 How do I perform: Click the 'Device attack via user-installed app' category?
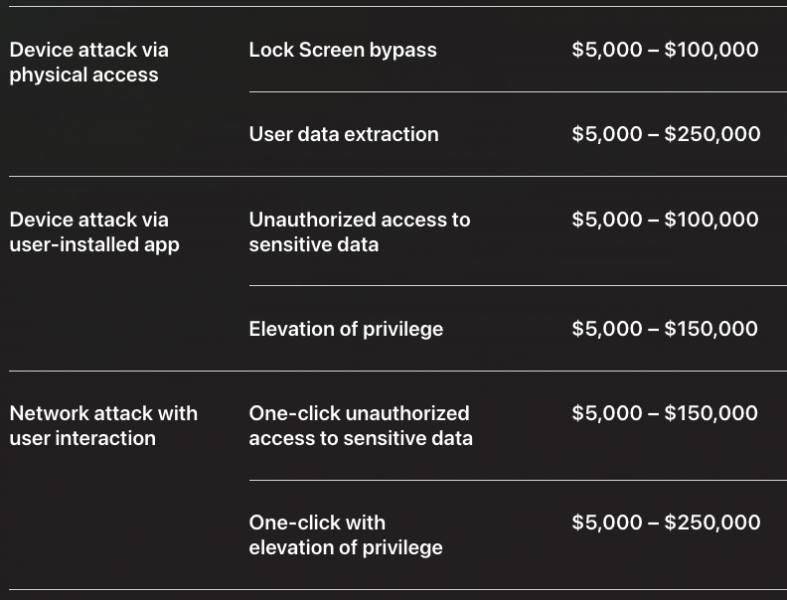pos(94,232)
